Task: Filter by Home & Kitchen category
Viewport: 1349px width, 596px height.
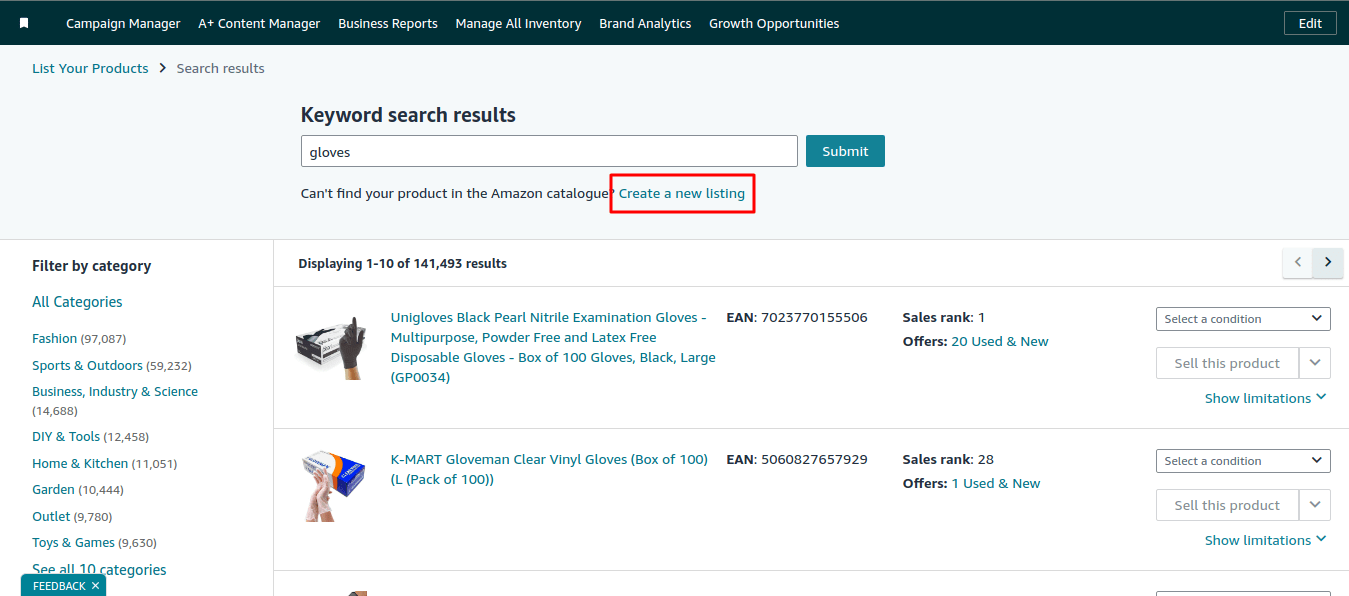Action: (x=80, y=463)
